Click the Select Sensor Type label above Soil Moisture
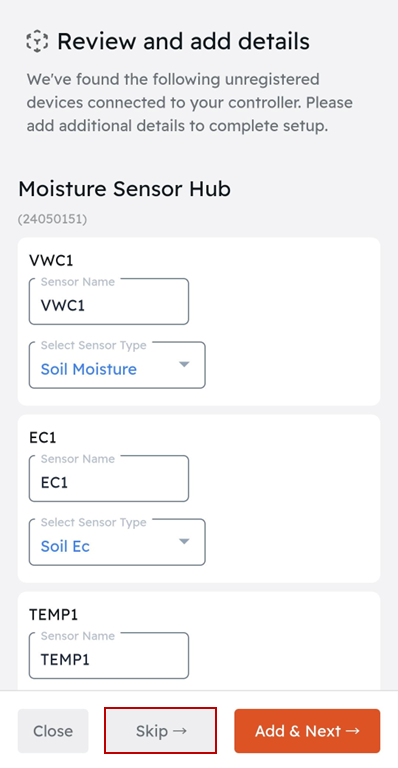The image size is (398, 768). (x=94, y=345)
